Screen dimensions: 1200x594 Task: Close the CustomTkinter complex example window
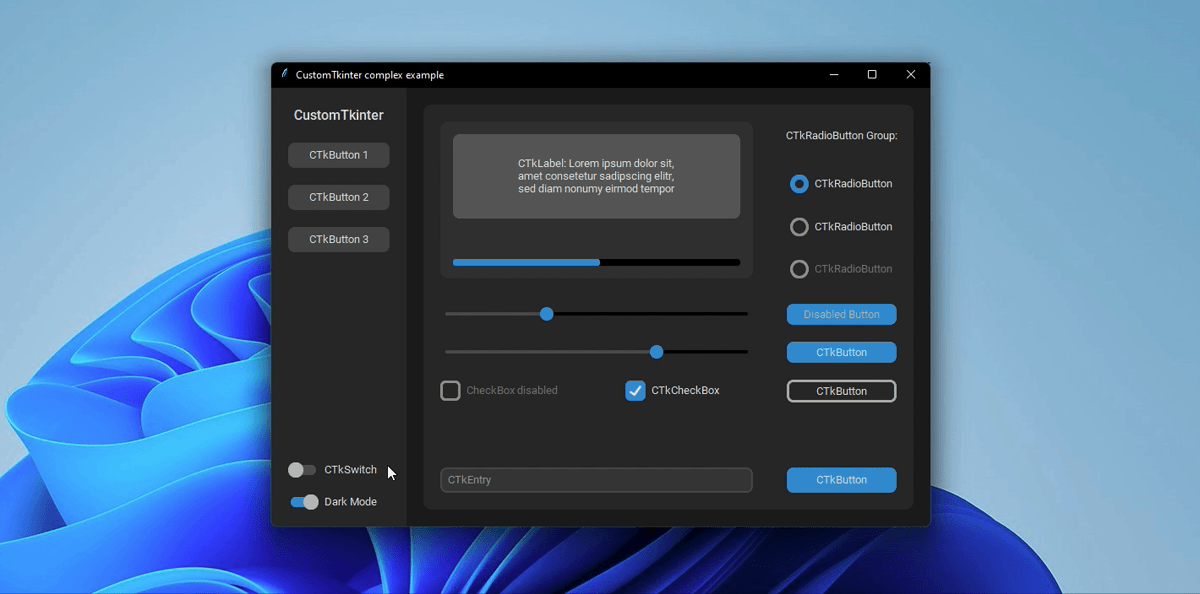click(x=910, y=74)
